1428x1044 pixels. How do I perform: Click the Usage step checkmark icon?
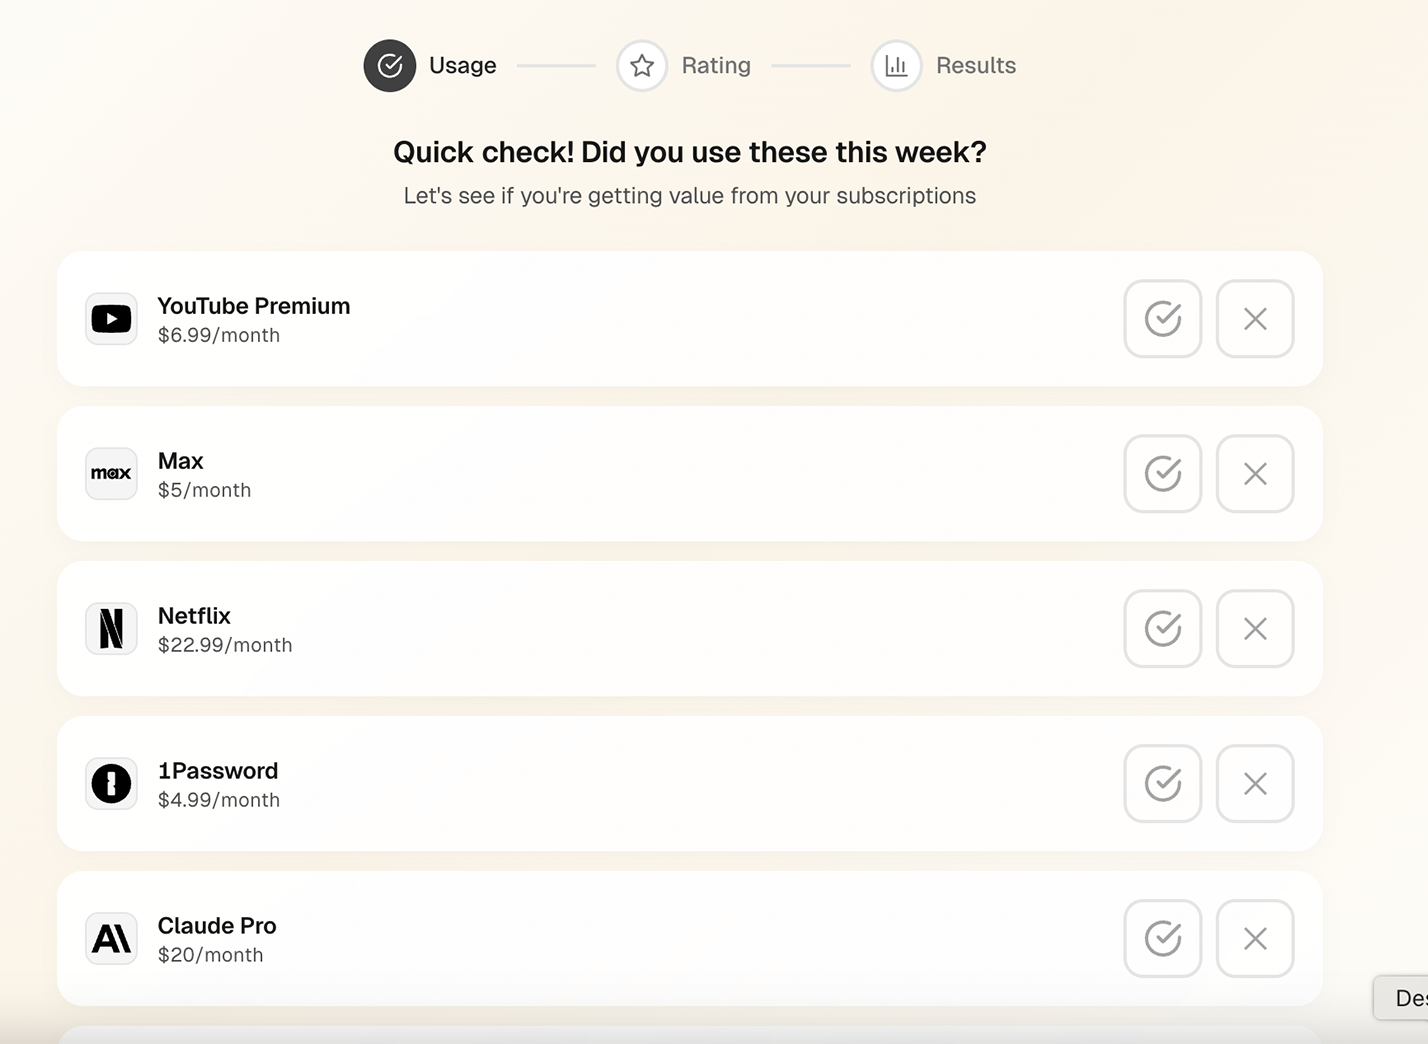[x=390, y=66]
